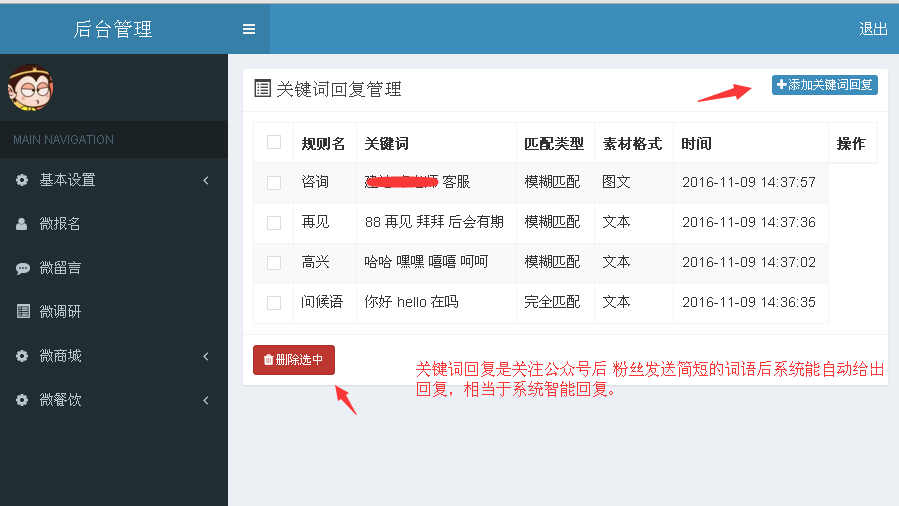Open the 微报名 menu item
This screenshot has height=506, width=899.
114,223
